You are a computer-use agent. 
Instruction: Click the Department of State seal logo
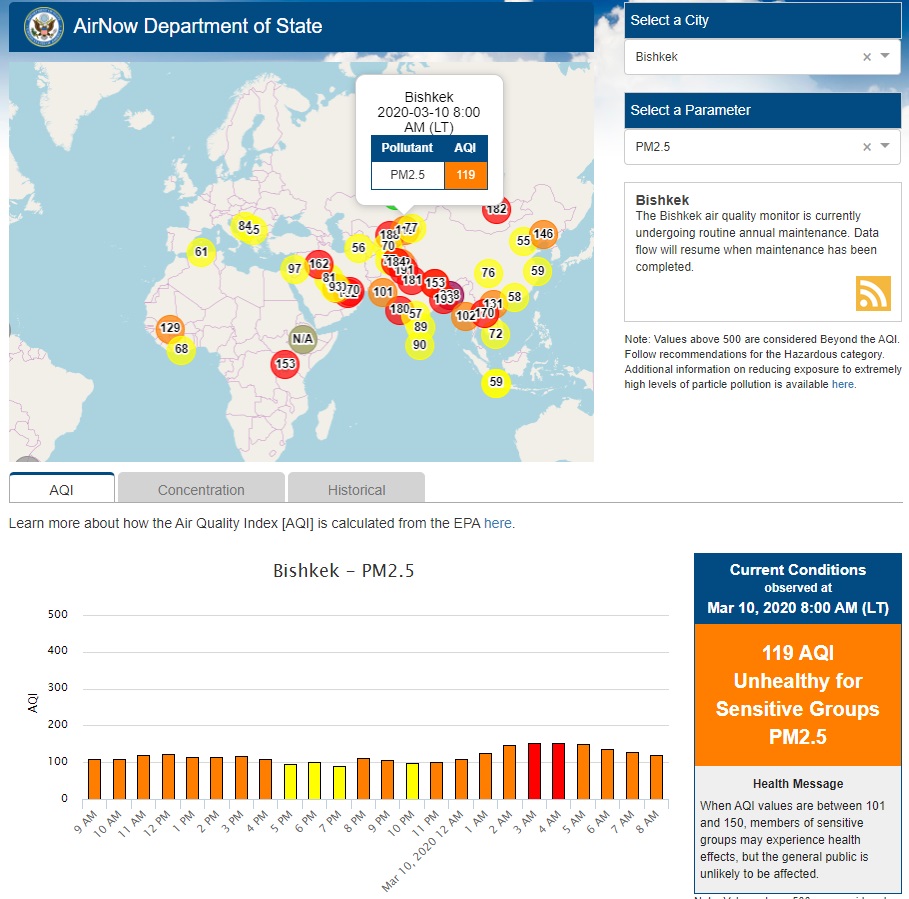pyautogui.click(x=42, y=26)
